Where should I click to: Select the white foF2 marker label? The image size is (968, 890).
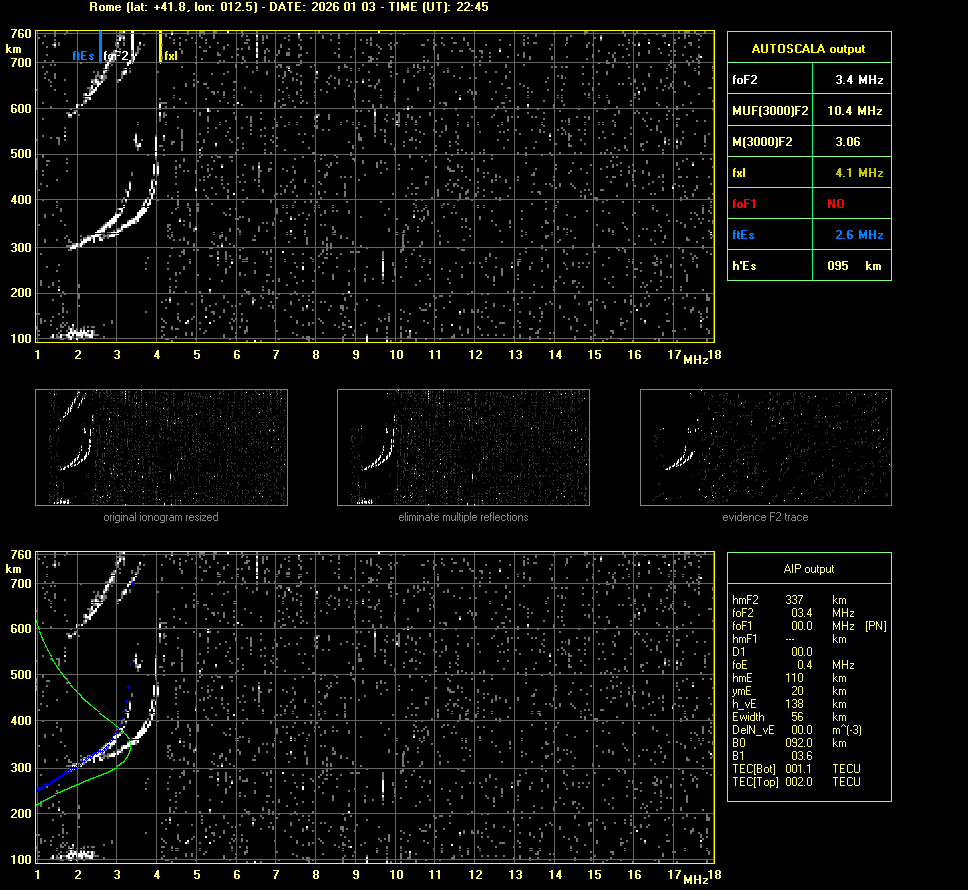tap(117, 56)
